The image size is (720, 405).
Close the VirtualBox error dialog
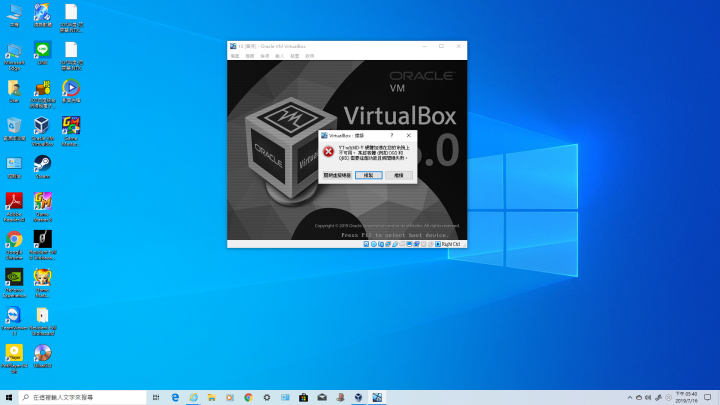[409, 135]
